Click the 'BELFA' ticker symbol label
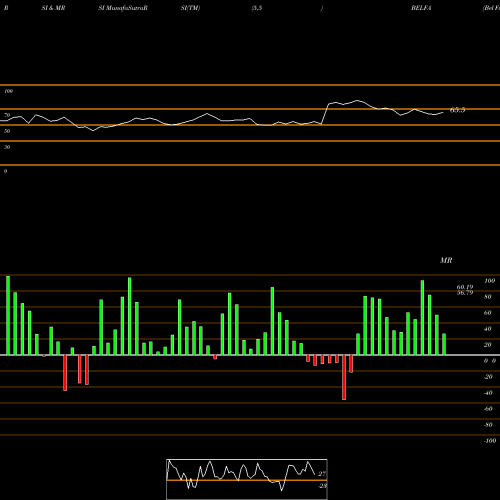The width and height of the screenshot is (500, 500). [x=421, y=8]
